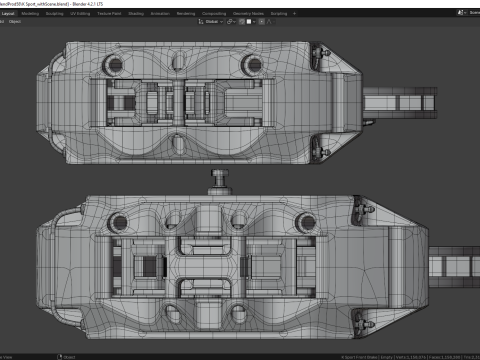
Task: Expand the snapping options arrow
Action: coord(254,22)
